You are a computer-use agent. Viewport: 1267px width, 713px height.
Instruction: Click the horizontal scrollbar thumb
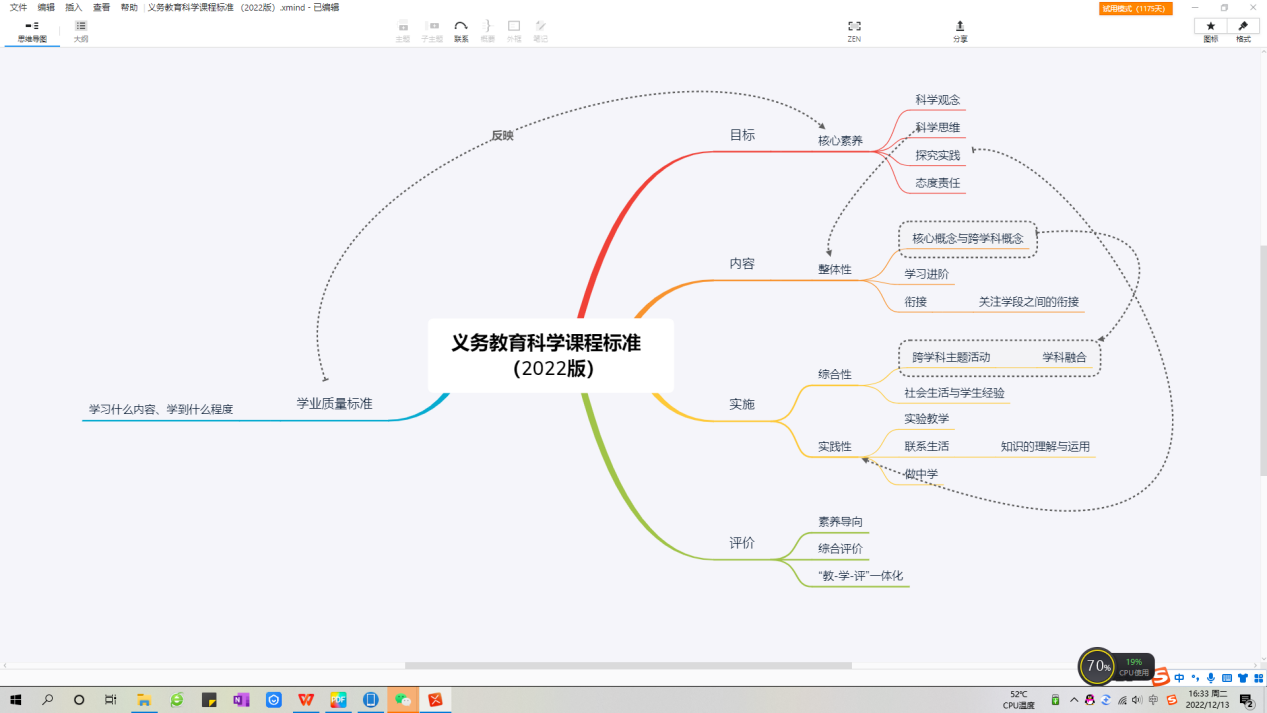coord(628,665)
